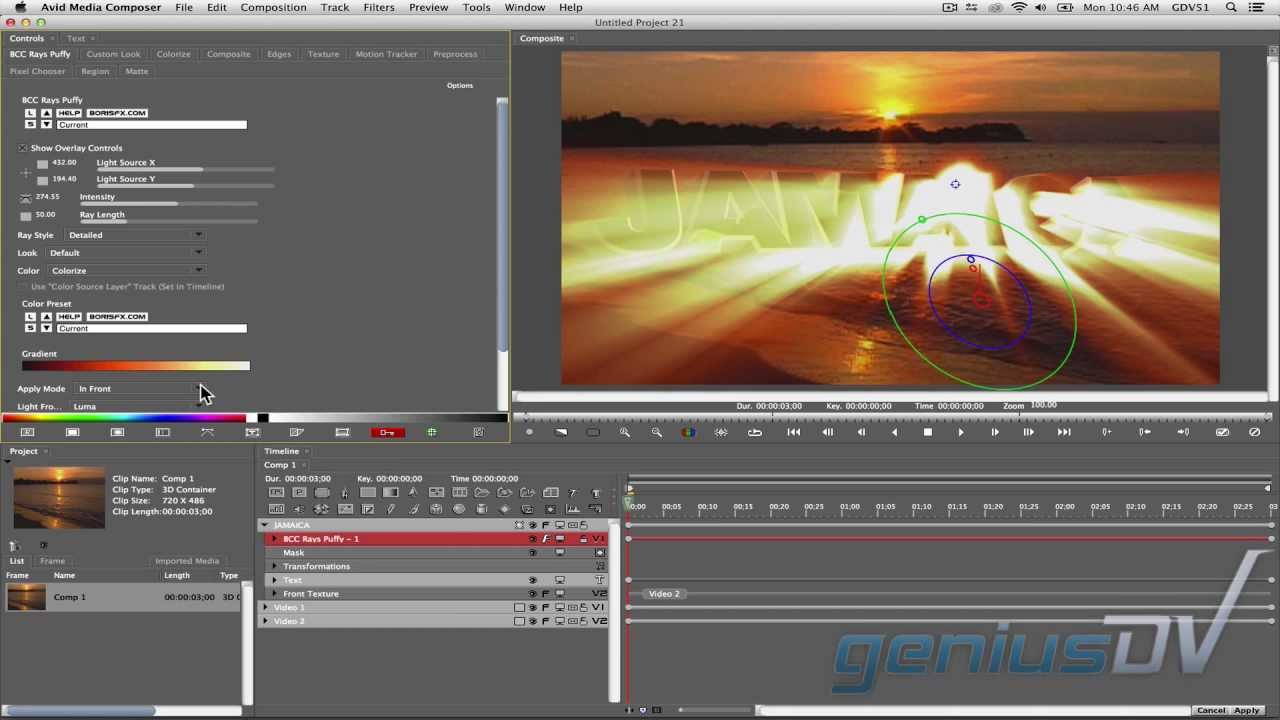Click the L preset button under BCC Rays Puffy
The width and height of the screenshot is (1280, 720).
(x=30, y=113)
